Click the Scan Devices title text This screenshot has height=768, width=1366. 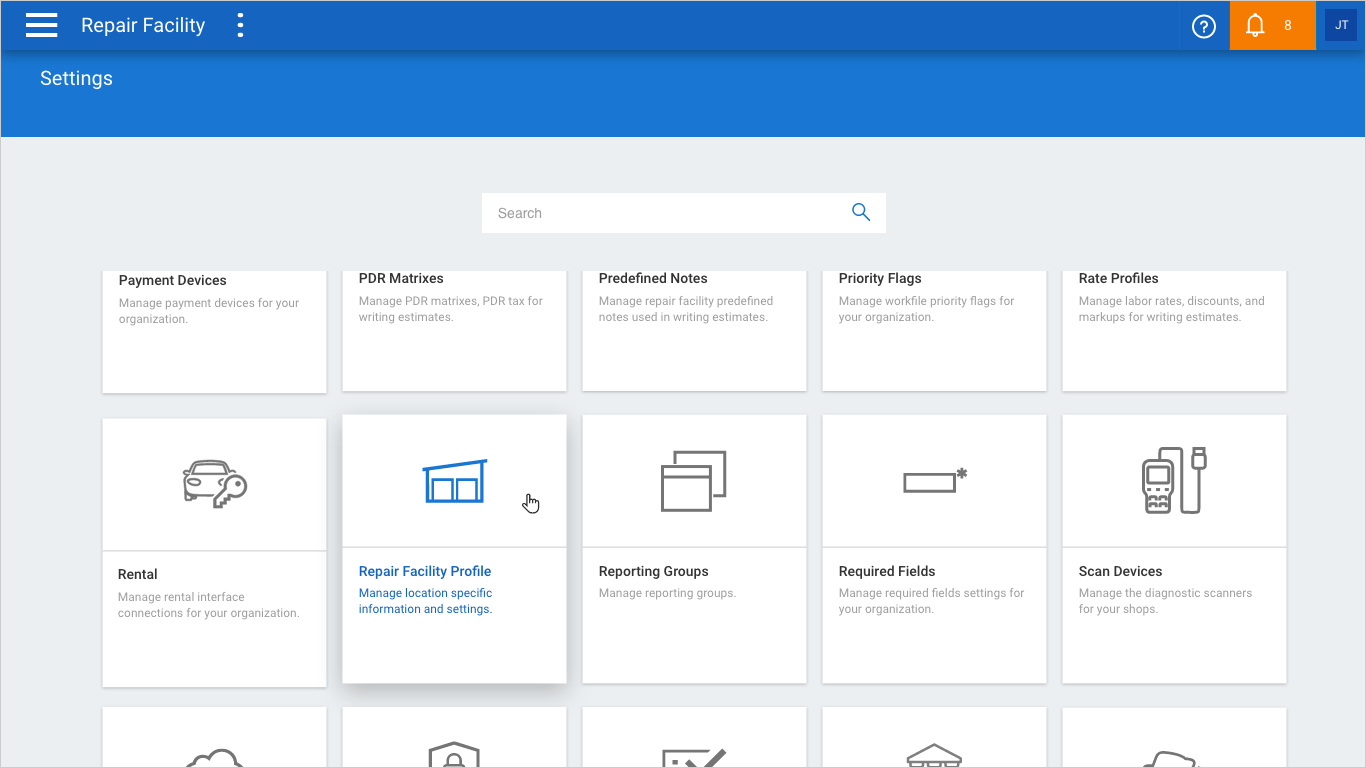(x=1120, y=571)
